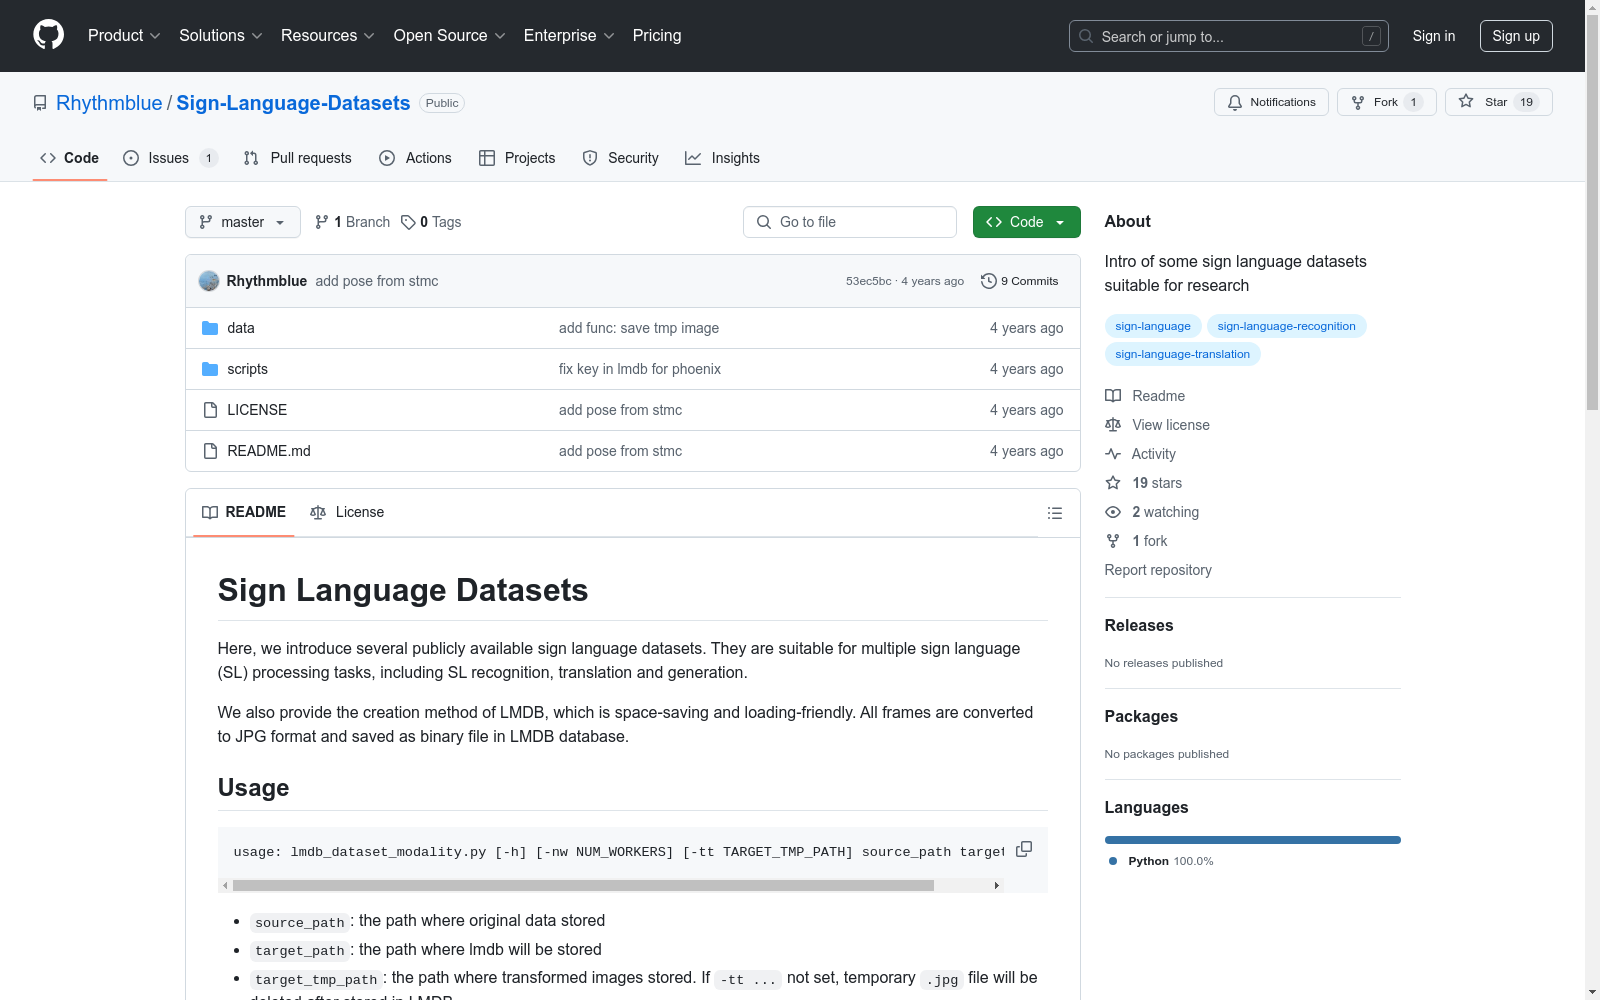View the 1 Branch link
Viewport: 1600px width, 1000px height.
coord(352,222)
